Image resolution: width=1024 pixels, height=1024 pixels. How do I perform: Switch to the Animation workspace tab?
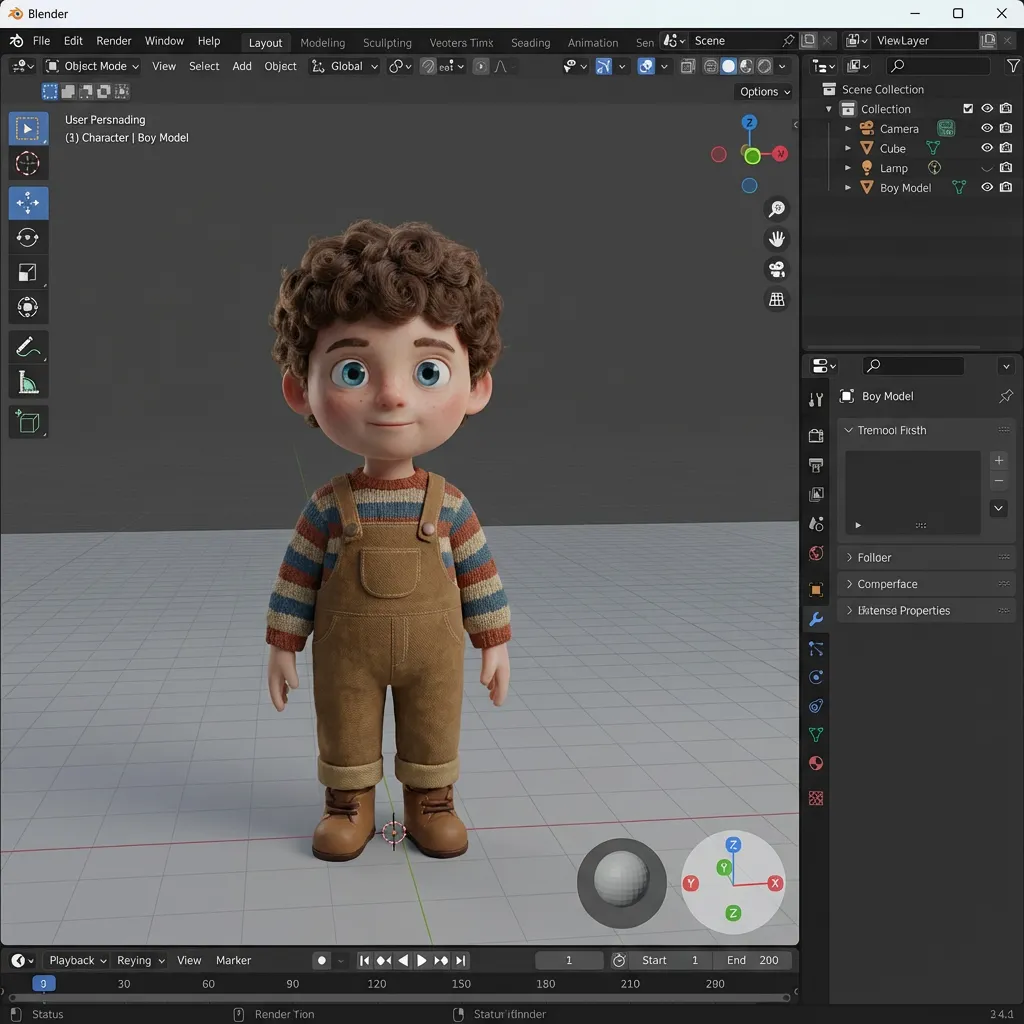point(593,43)
